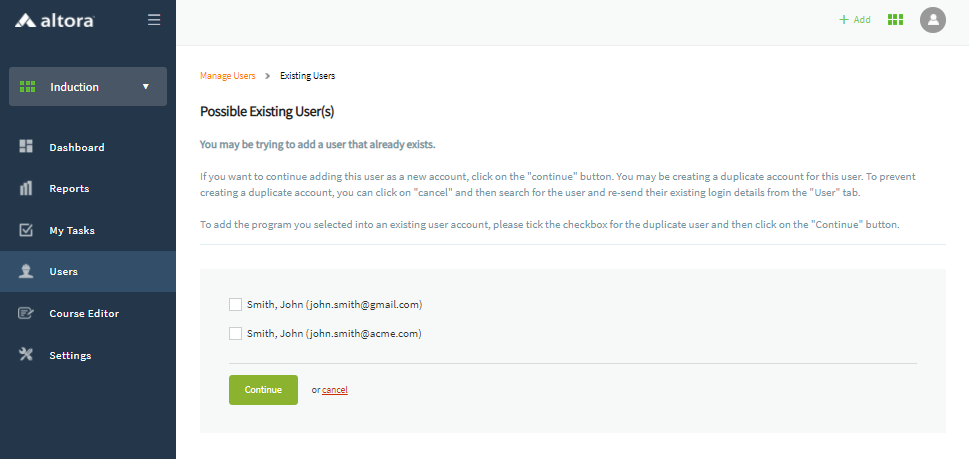This screenshot has width=969, height=459.
Task: Click the My Tasks checkmark icon
Action: click(27, 230)
